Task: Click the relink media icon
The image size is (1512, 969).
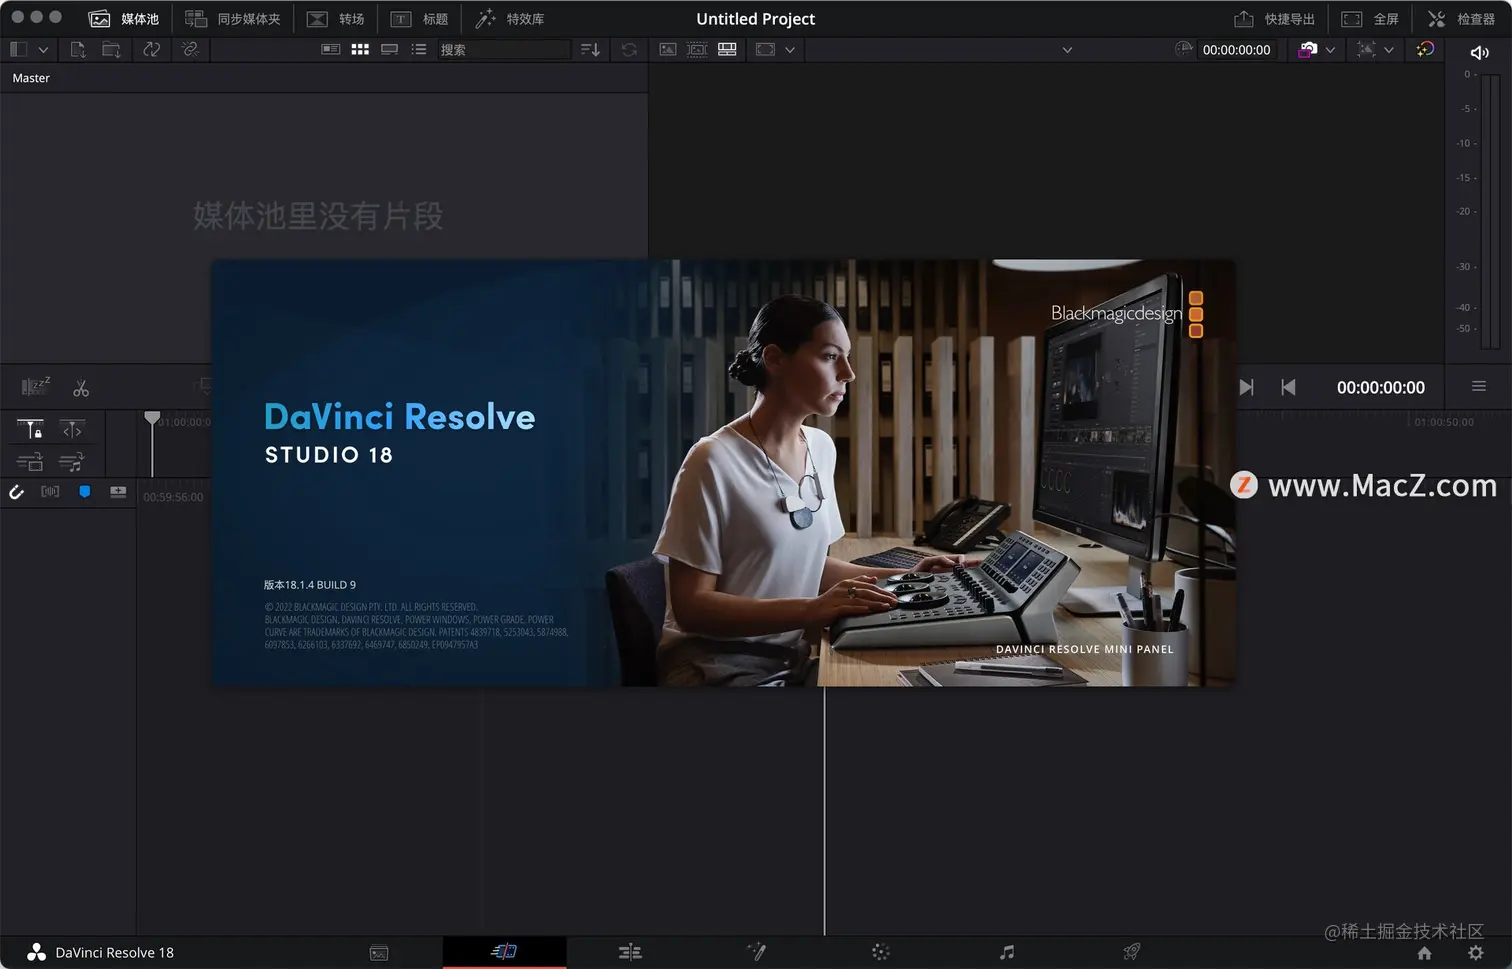Action: tap(190, 49)
